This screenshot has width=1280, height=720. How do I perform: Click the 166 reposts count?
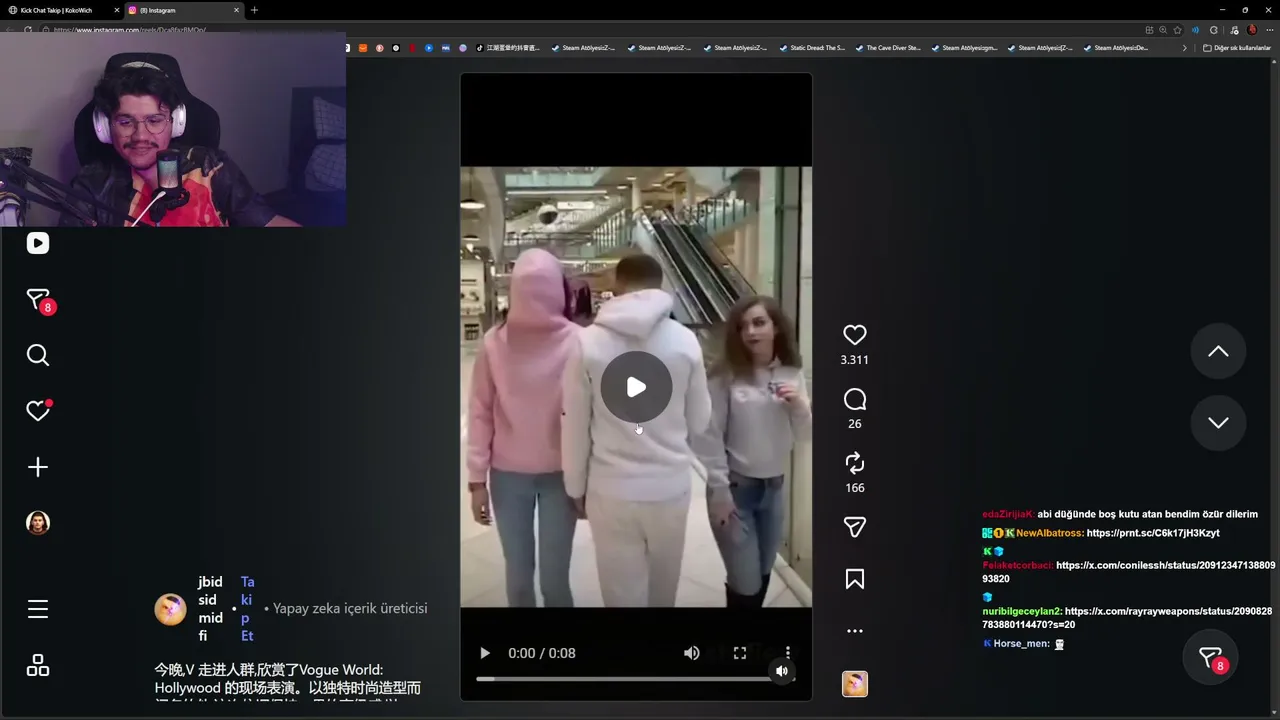[854, 488]
